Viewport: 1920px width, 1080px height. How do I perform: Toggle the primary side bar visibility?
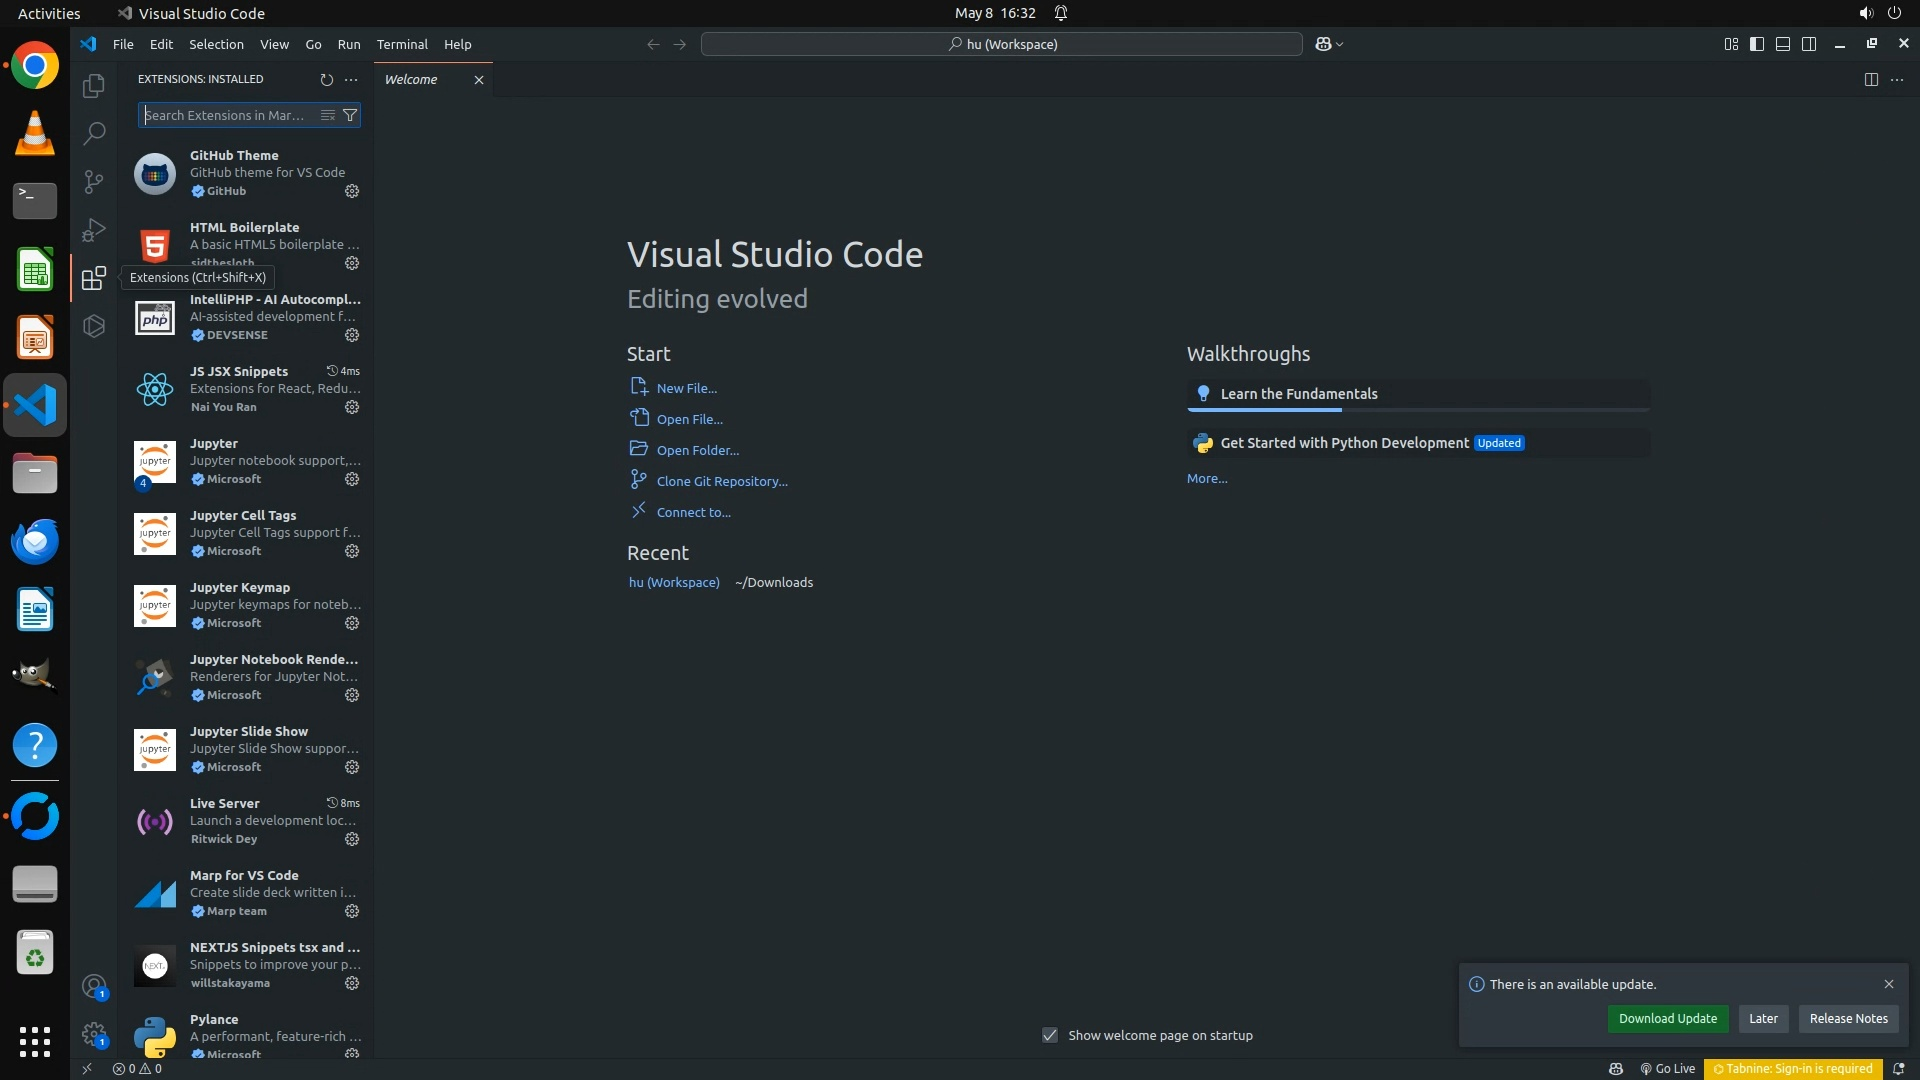1757,44
